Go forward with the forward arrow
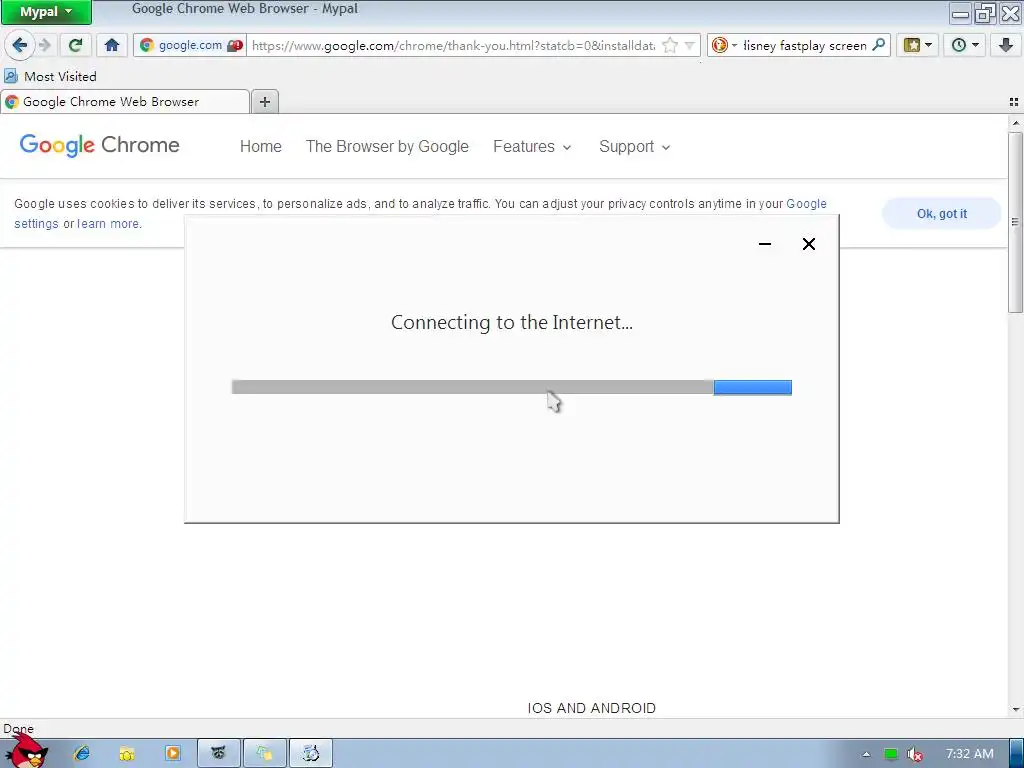Viewport: 1024px width, 768px height. click(44, 45)
